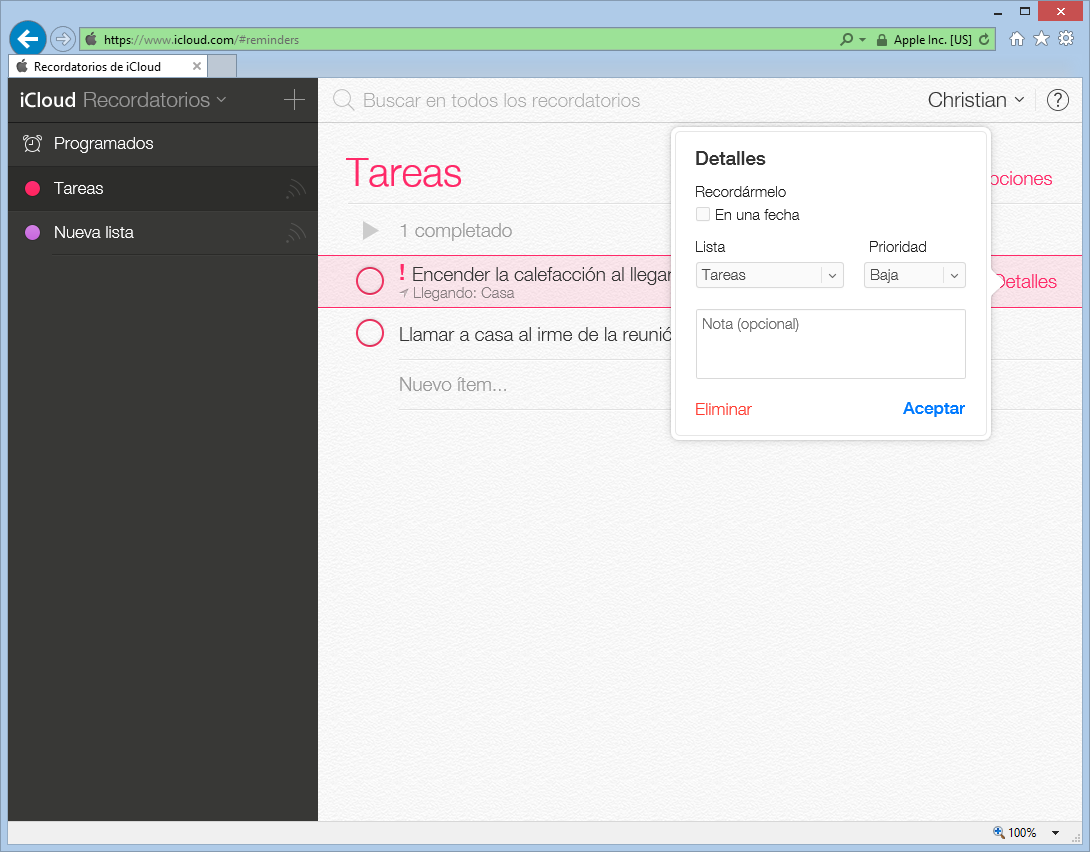1090x852 pixels.
Task: Click the location arrow beside Llegando: Casa
Action: coord(404,293)
